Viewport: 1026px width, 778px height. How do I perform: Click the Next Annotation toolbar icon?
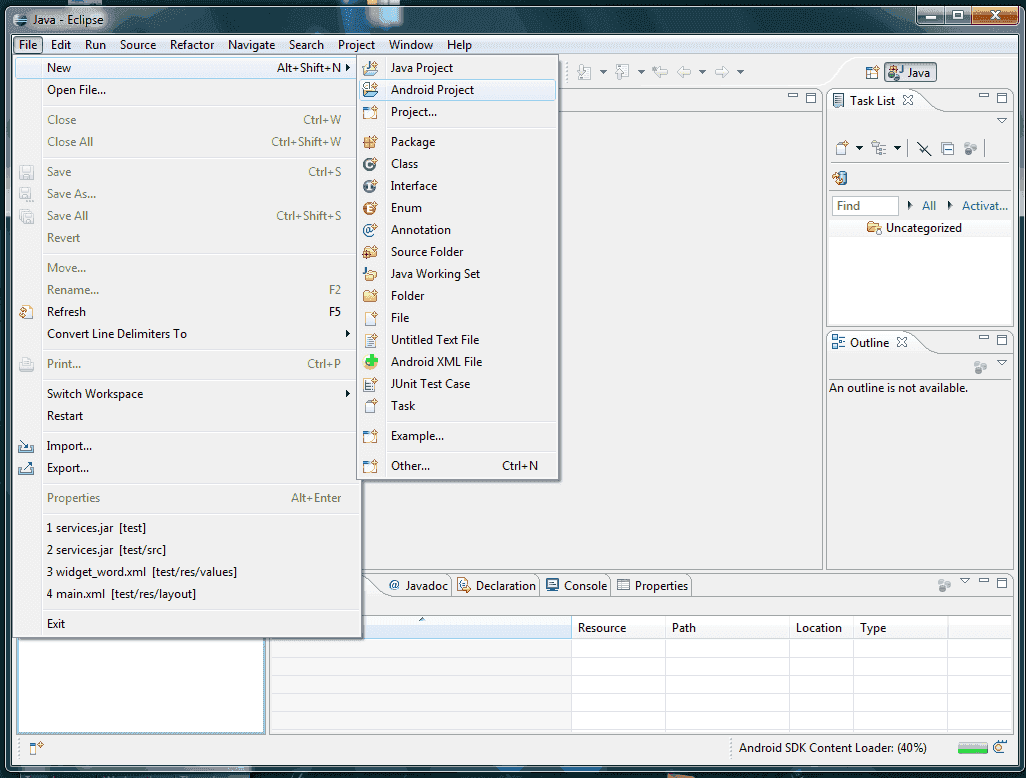click(584, 72)
